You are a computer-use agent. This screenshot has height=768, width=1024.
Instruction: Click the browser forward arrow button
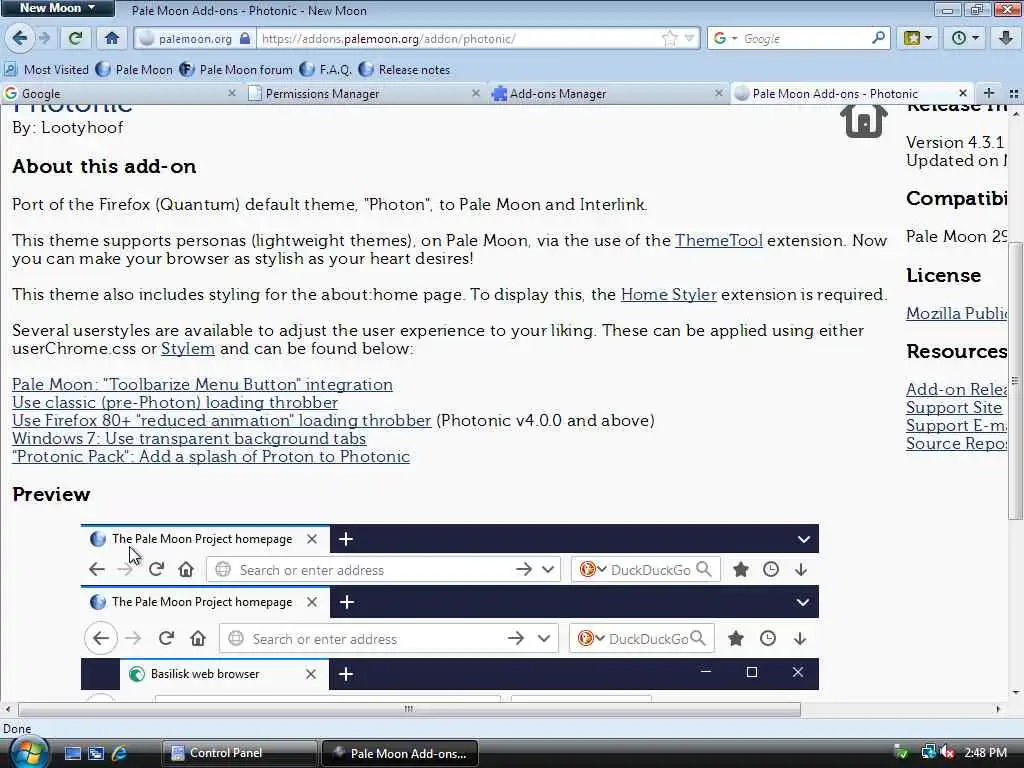(x=44, y=38)
